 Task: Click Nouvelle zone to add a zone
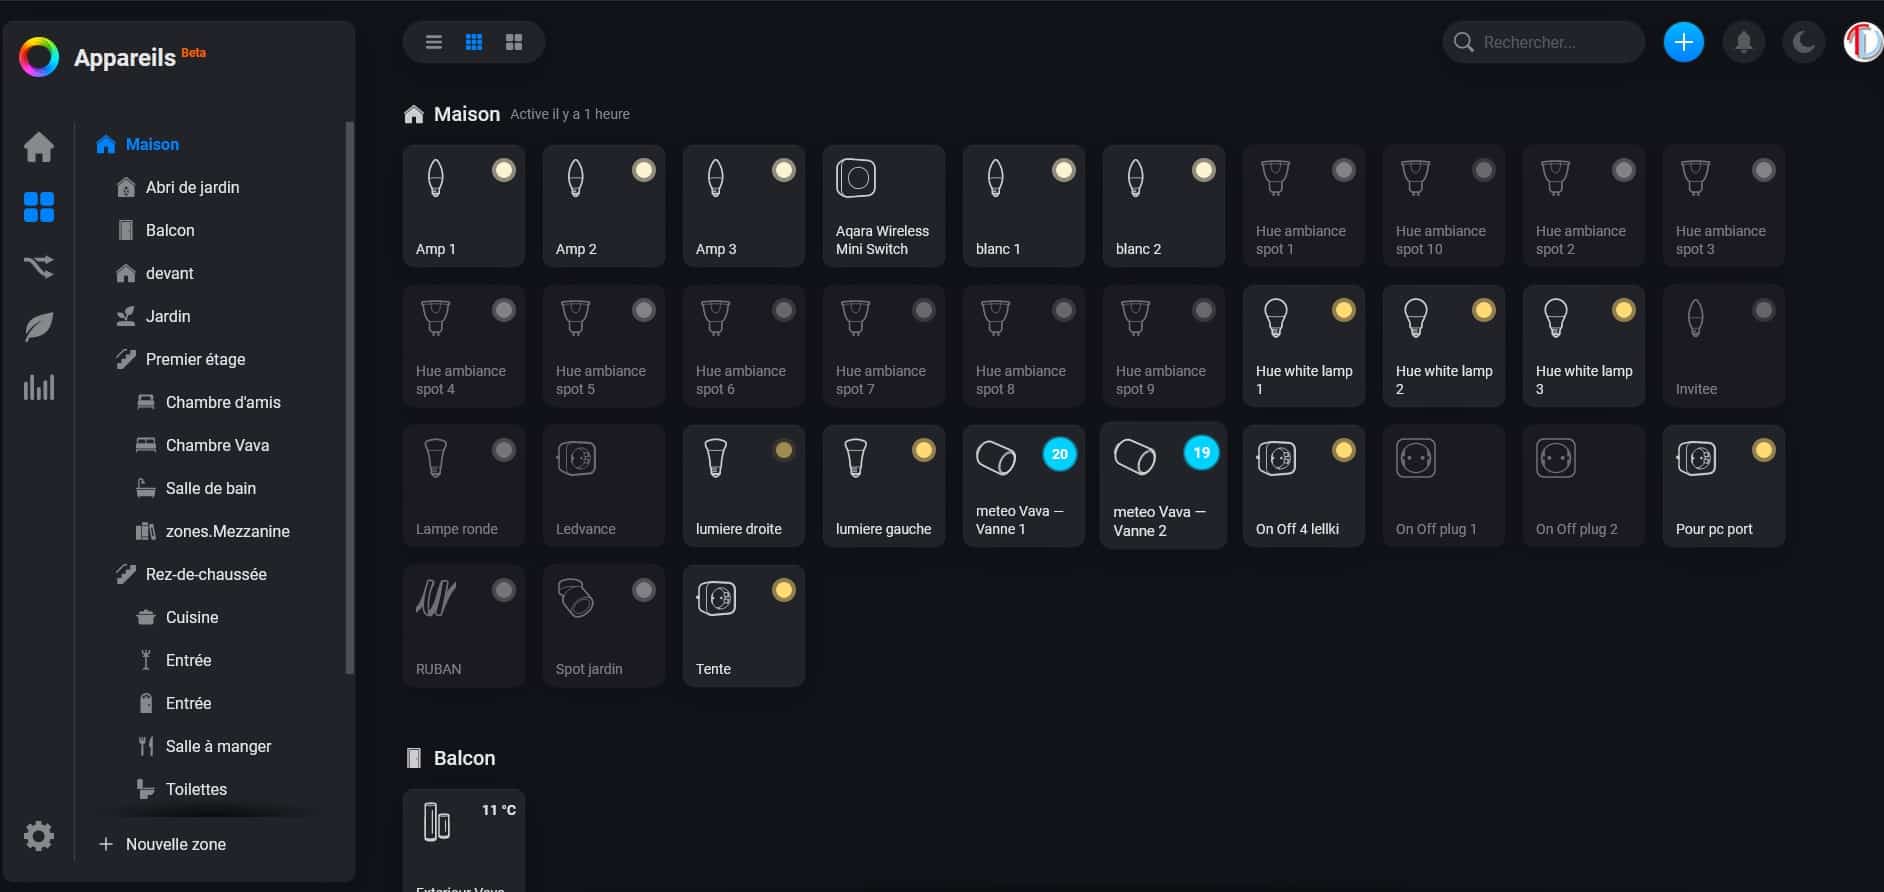(x=175, y=844)
